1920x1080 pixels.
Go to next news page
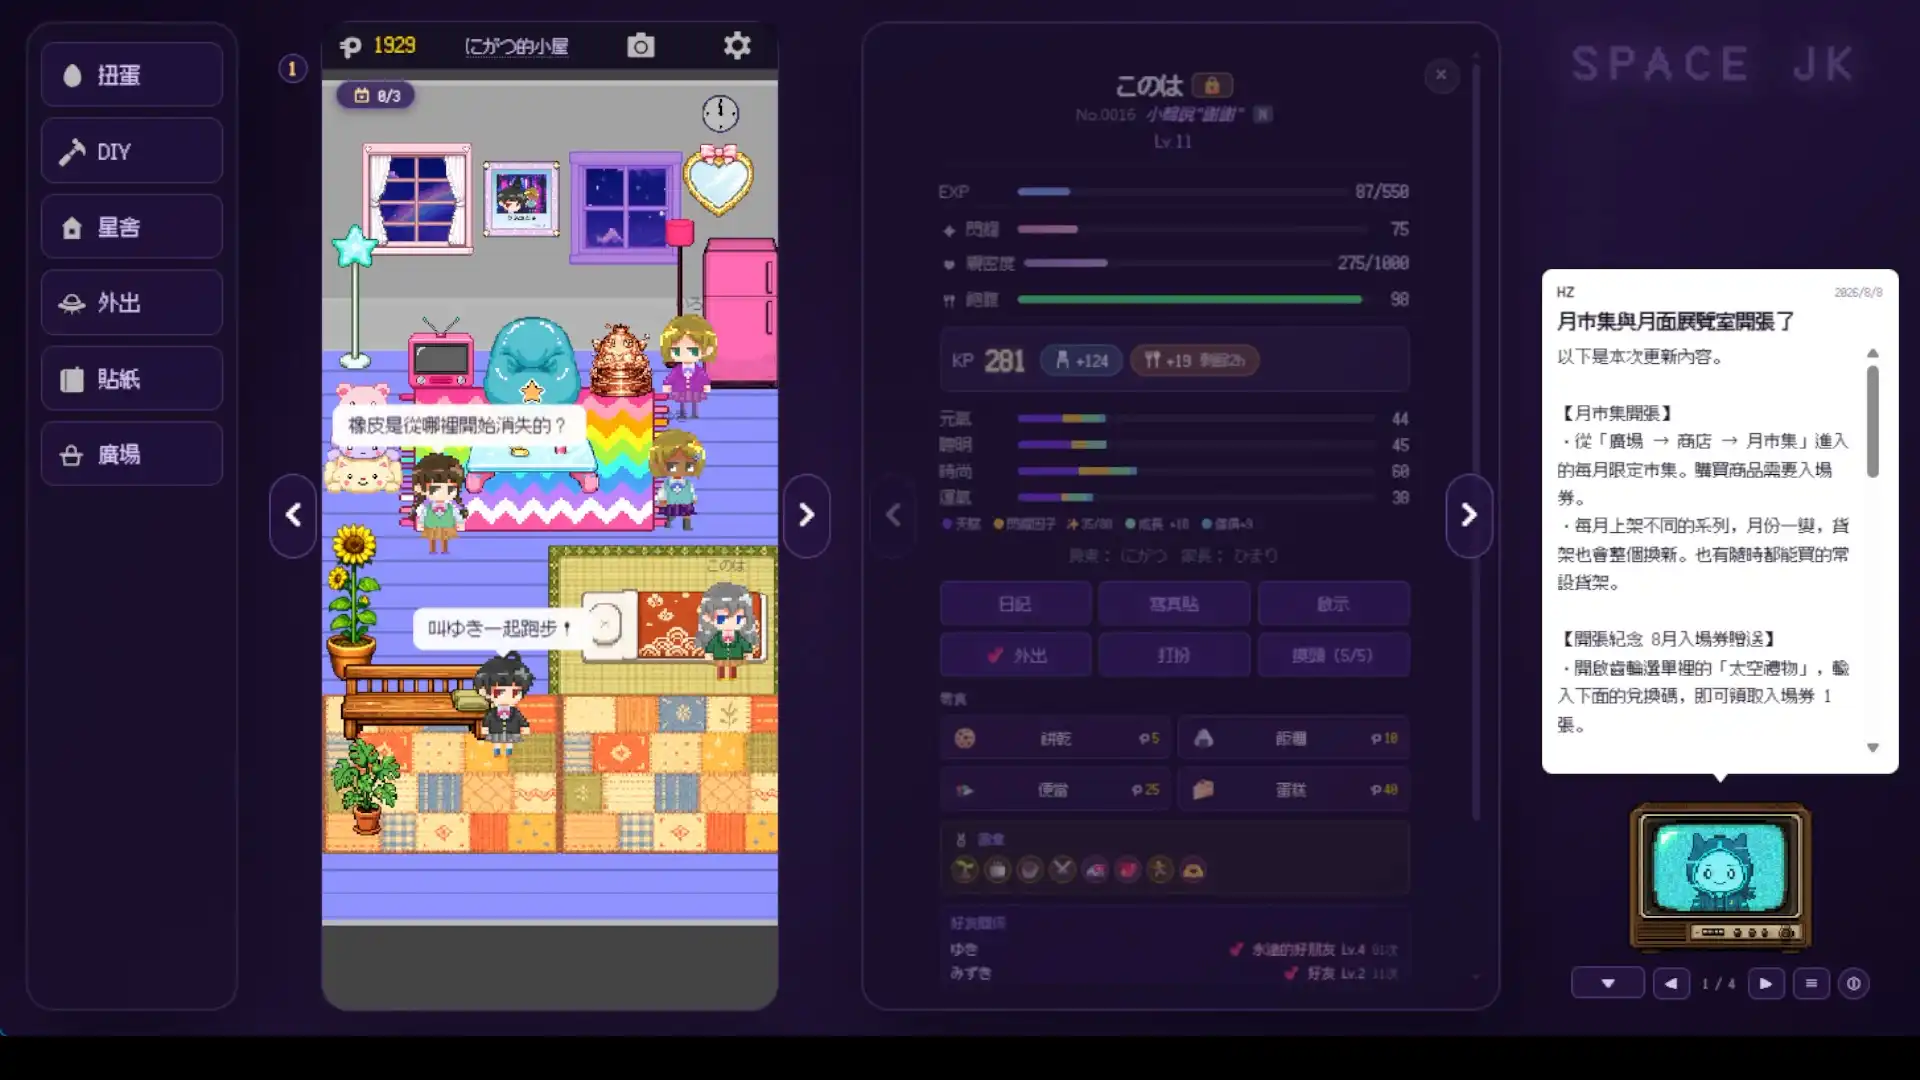(x=1766, y=983)
